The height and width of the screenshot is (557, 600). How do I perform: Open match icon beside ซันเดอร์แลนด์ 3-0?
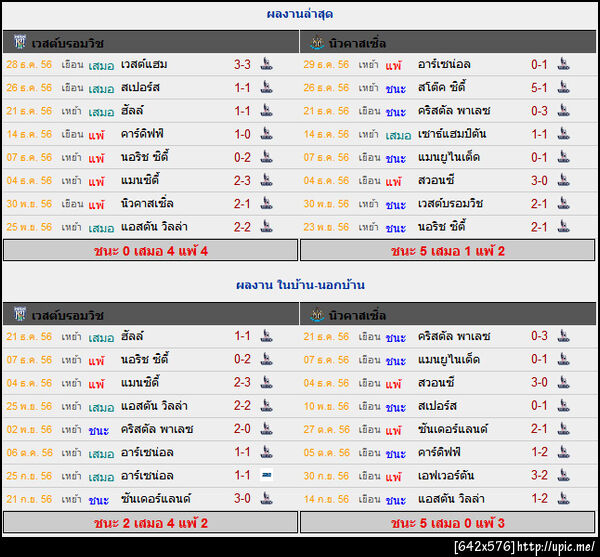tap(266, 498)
